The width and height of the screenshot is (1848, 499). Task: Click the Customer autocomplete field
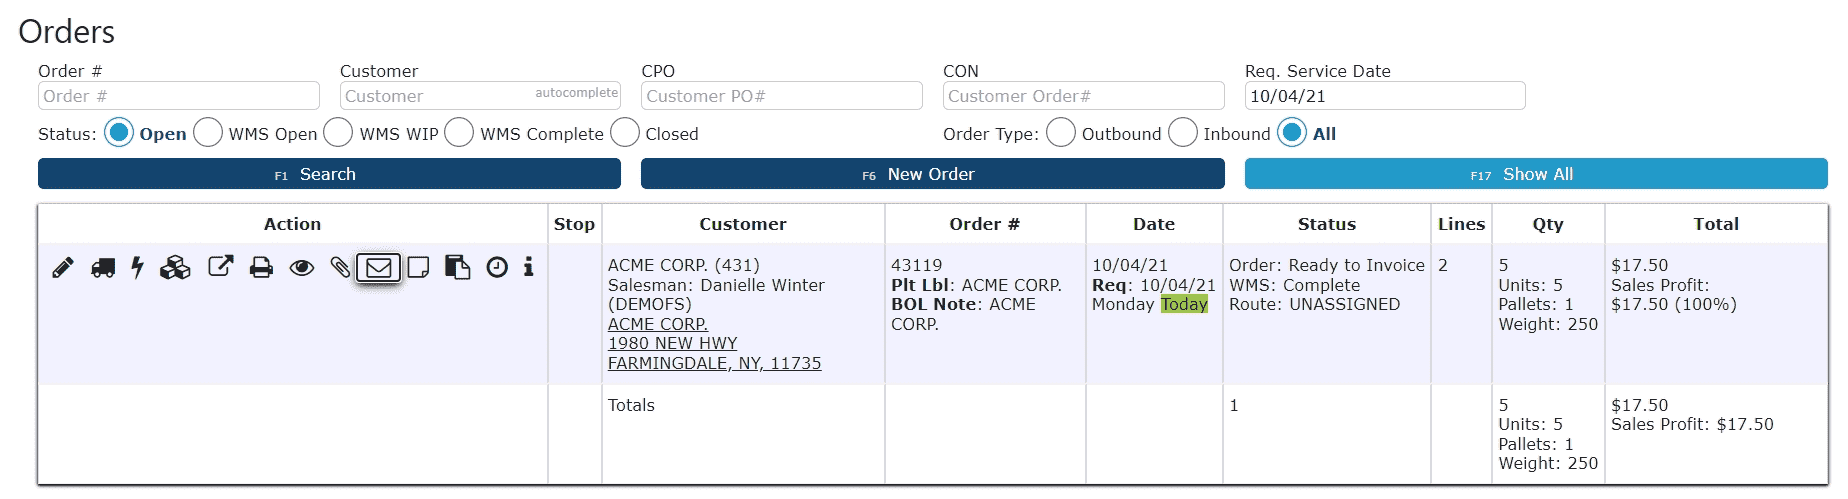(480, 96)
